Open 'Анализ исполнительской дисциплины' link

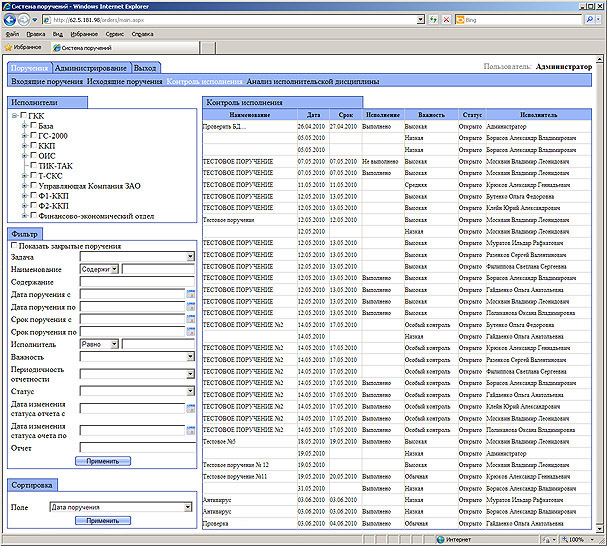312,81
